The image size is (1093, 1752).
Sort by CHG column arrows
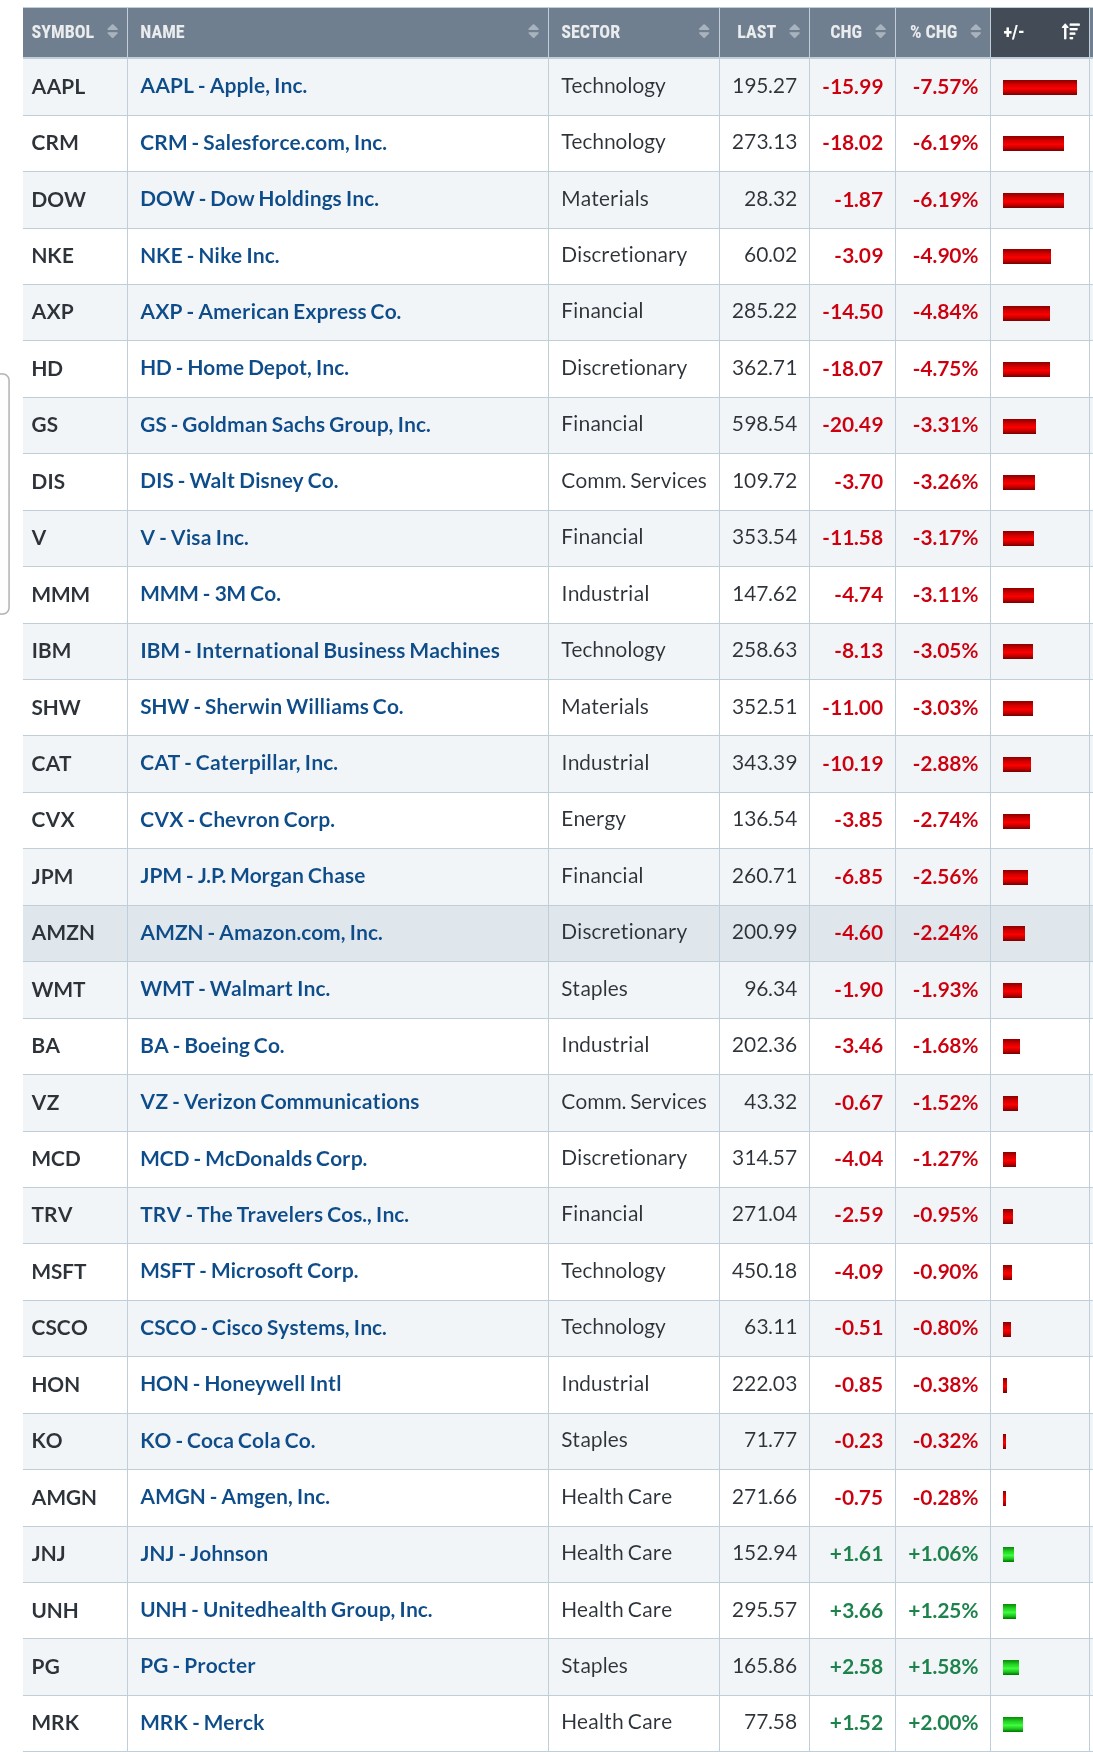[x=880, y=32]
